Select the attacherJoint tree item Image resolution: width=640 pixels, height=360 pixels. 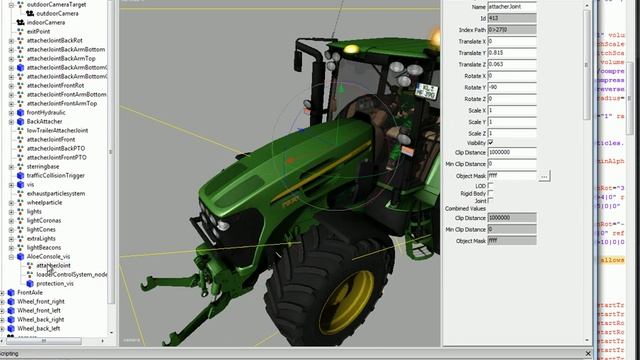tap(53, 265)
